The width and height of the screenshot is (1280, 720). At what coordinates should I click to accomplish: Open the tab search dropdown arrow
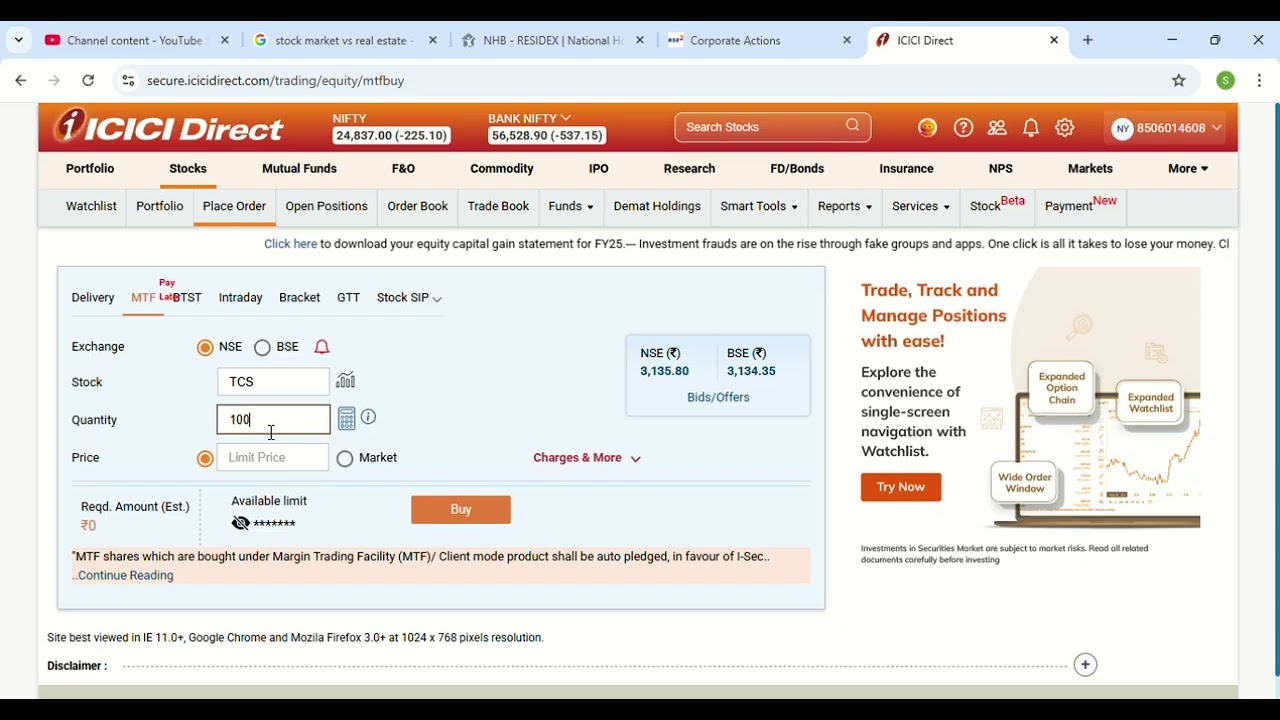[19, 41]
